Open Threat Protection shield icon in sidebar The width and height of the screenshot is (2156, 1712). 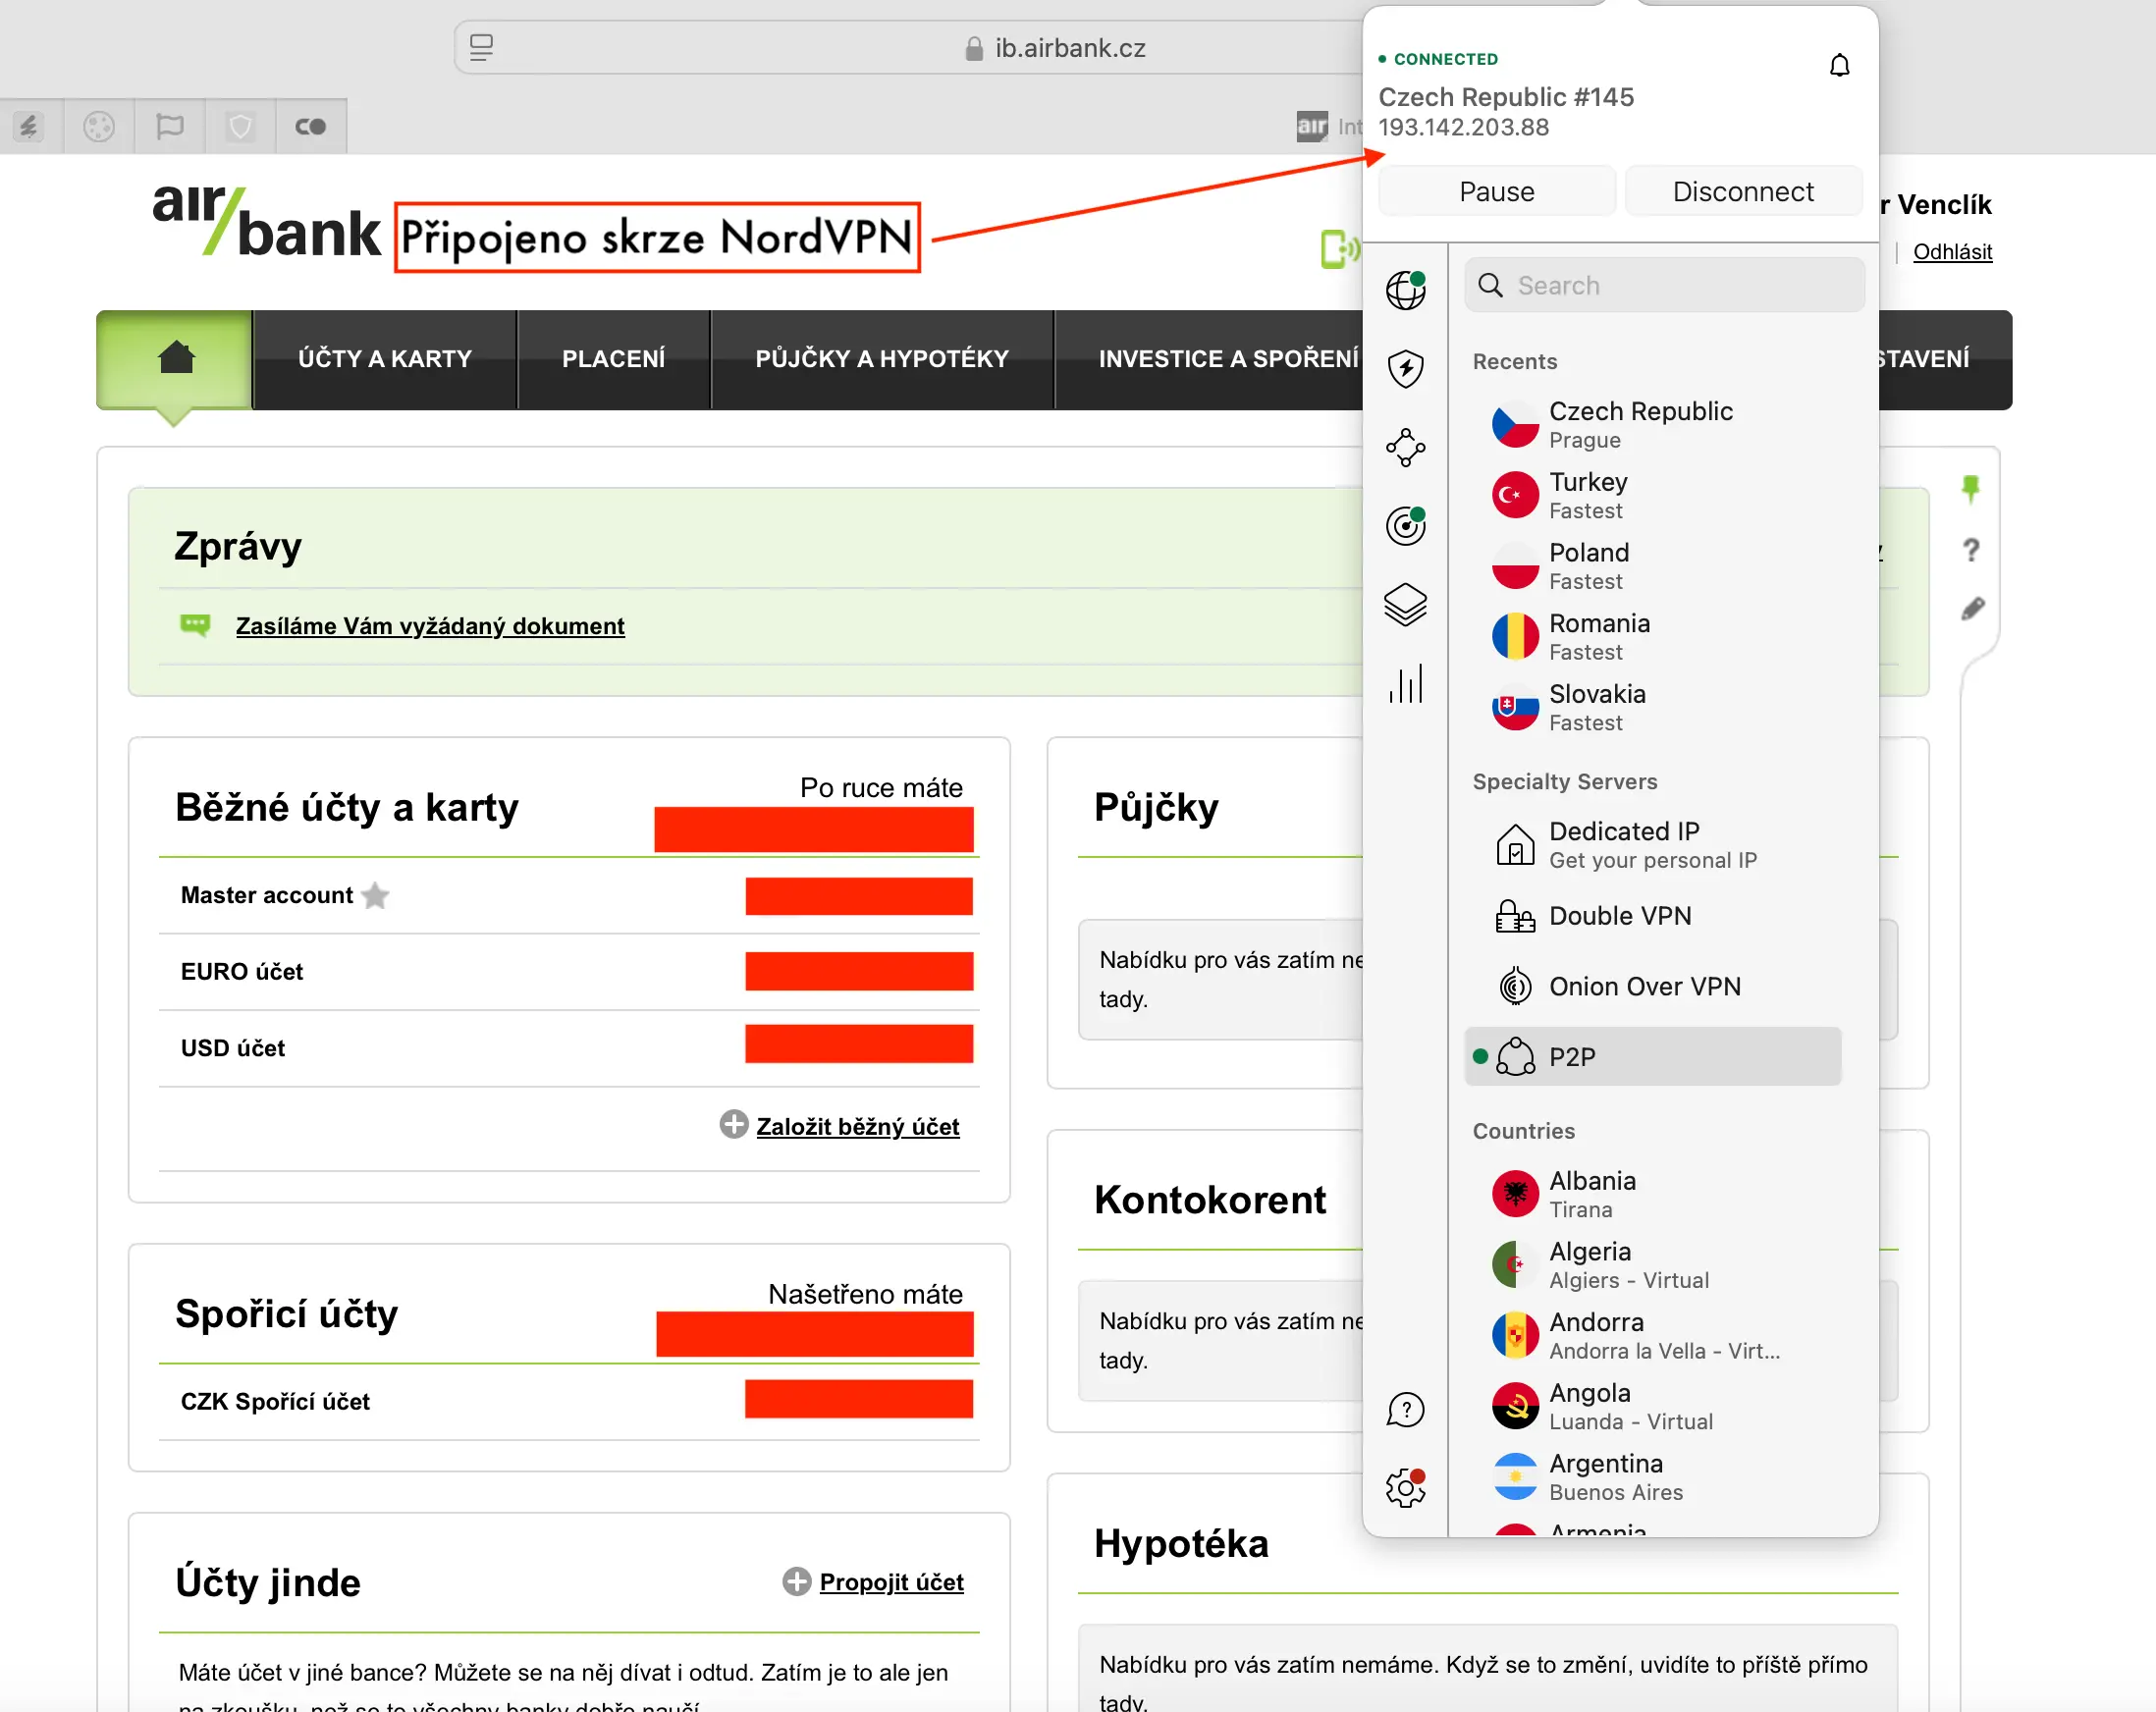point(1405,369)
